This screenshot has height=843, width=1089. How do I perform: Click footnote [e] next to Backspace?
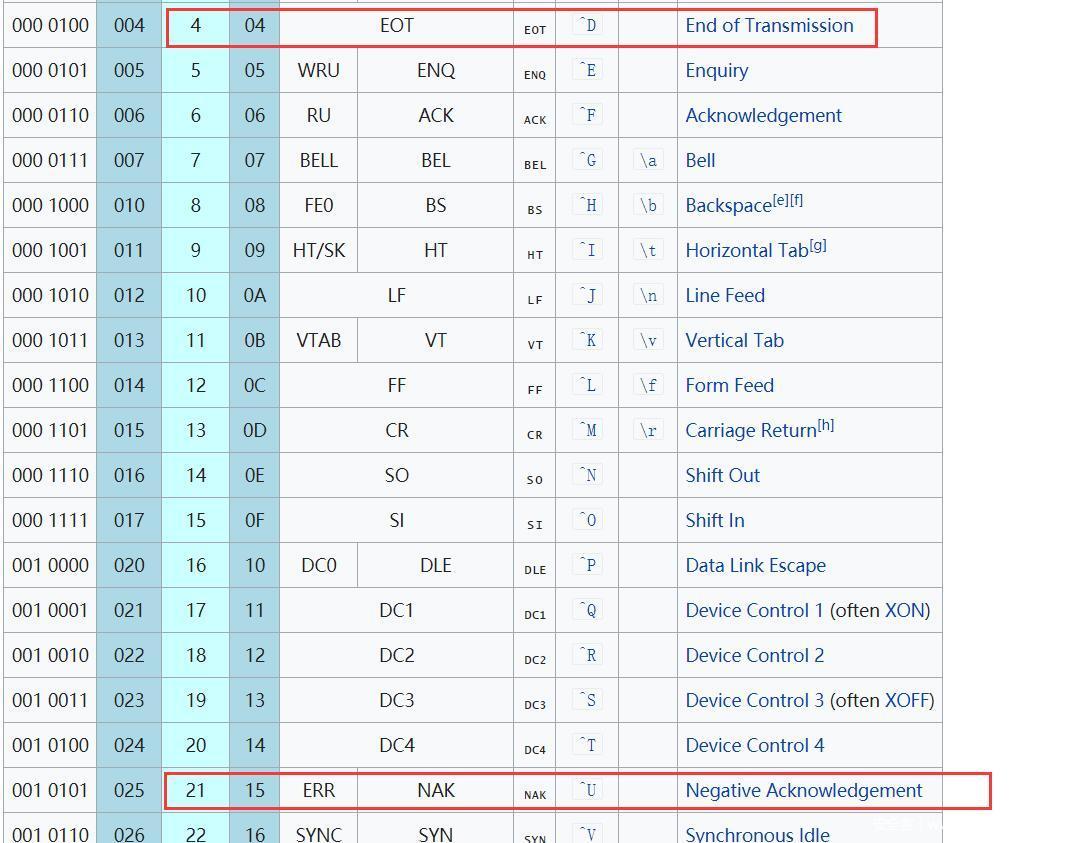[x=780, y=200]
